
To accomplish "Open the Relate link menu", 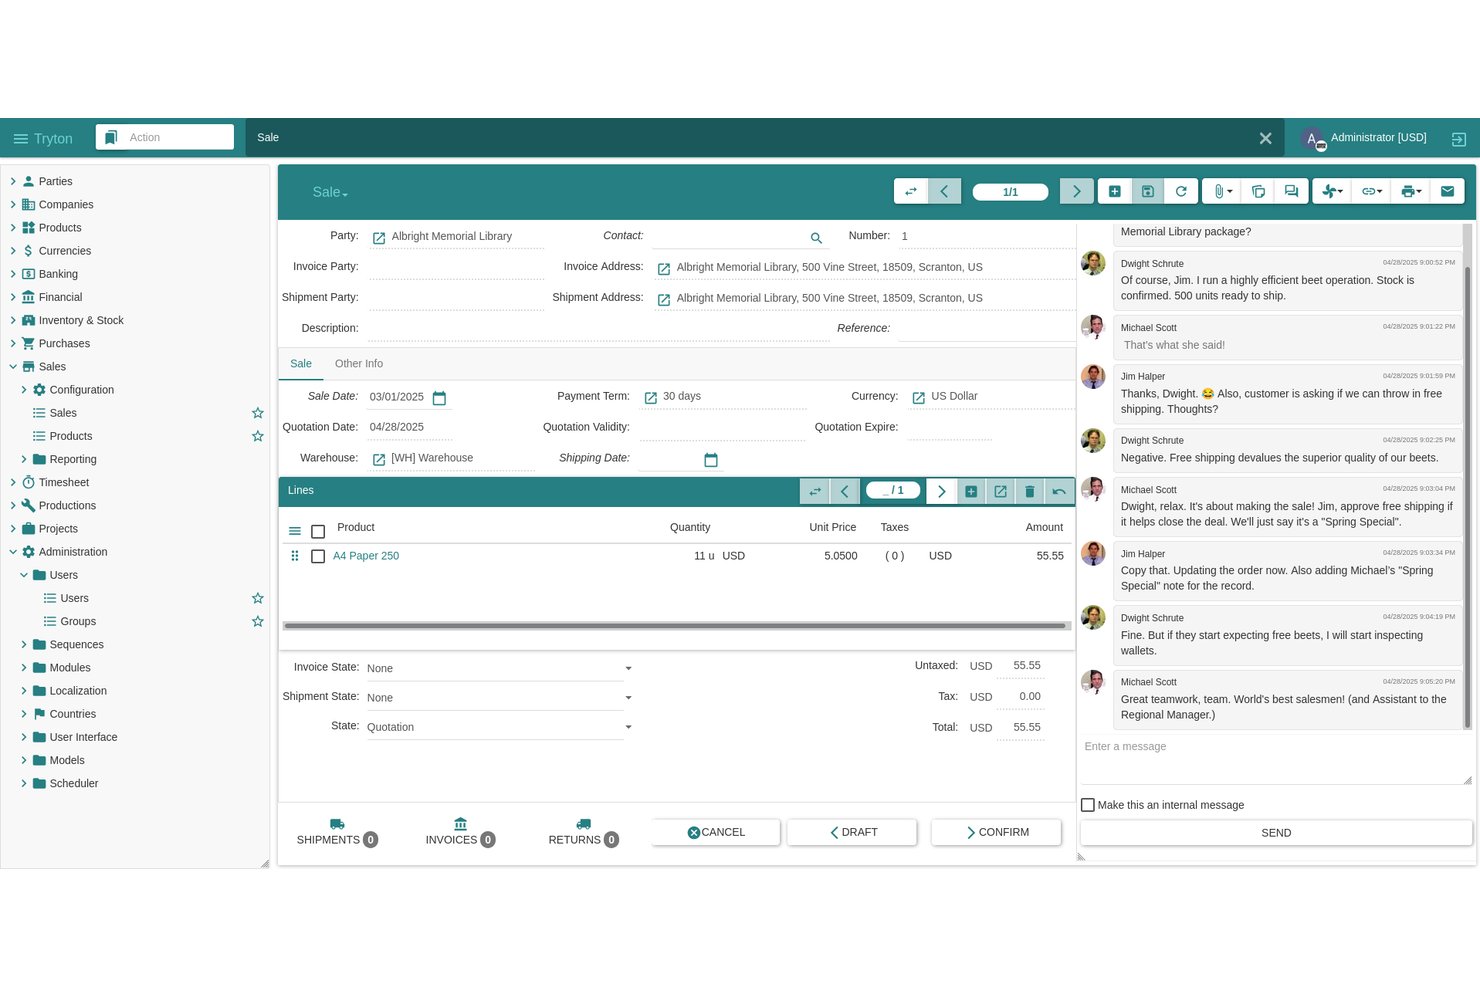I will (x=1371, y=191).
